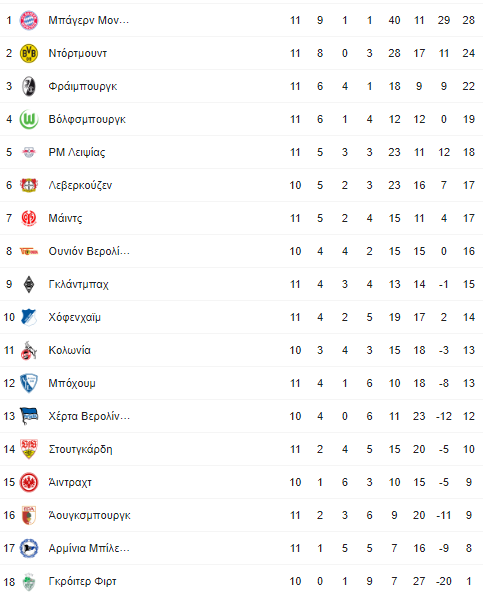Click the Köln goat crest icon

point(29,350)
